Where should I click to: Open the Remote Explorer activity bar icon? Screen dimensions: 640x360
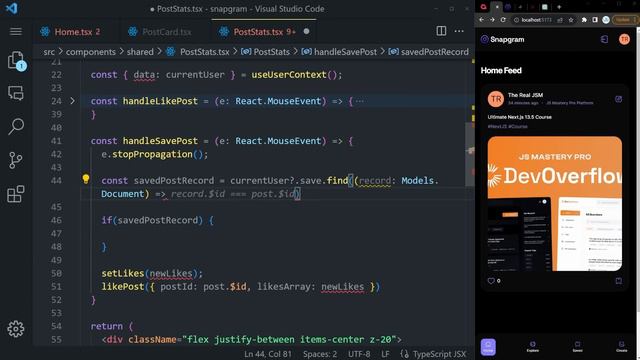tap(16, 93)
